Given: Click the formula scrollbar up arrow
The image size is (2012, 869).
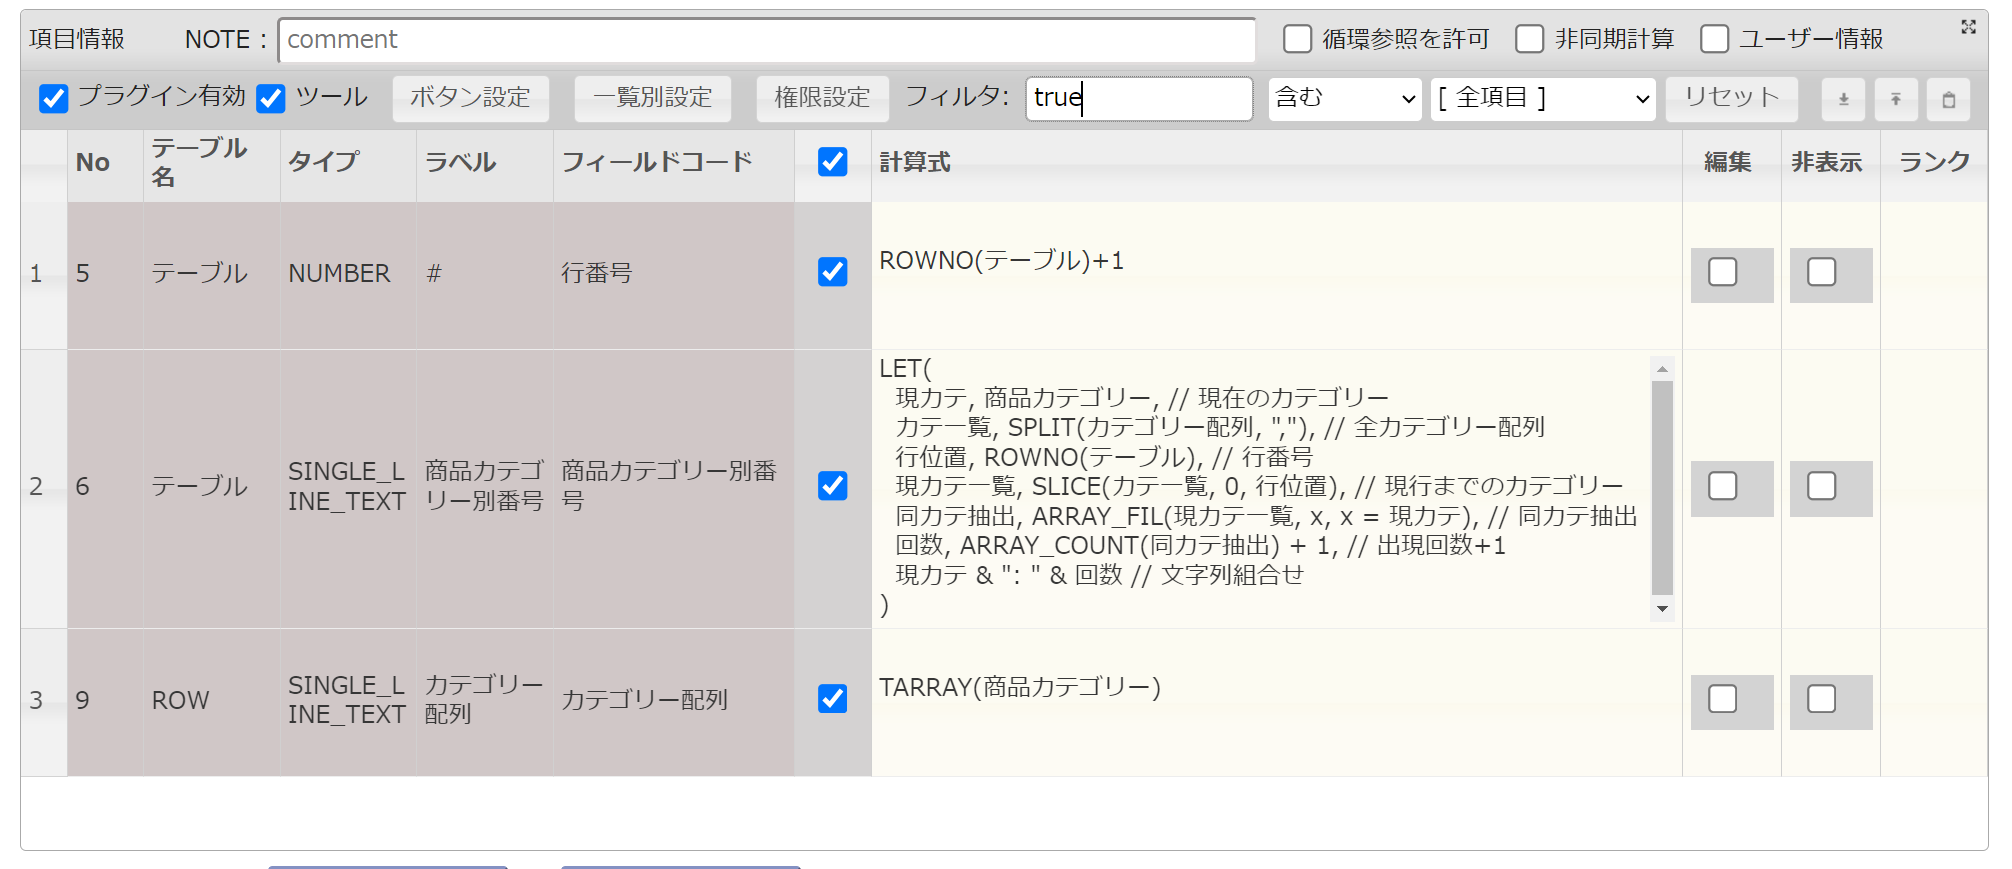Looking at the screenshot, I should [x=1662, y=369].
